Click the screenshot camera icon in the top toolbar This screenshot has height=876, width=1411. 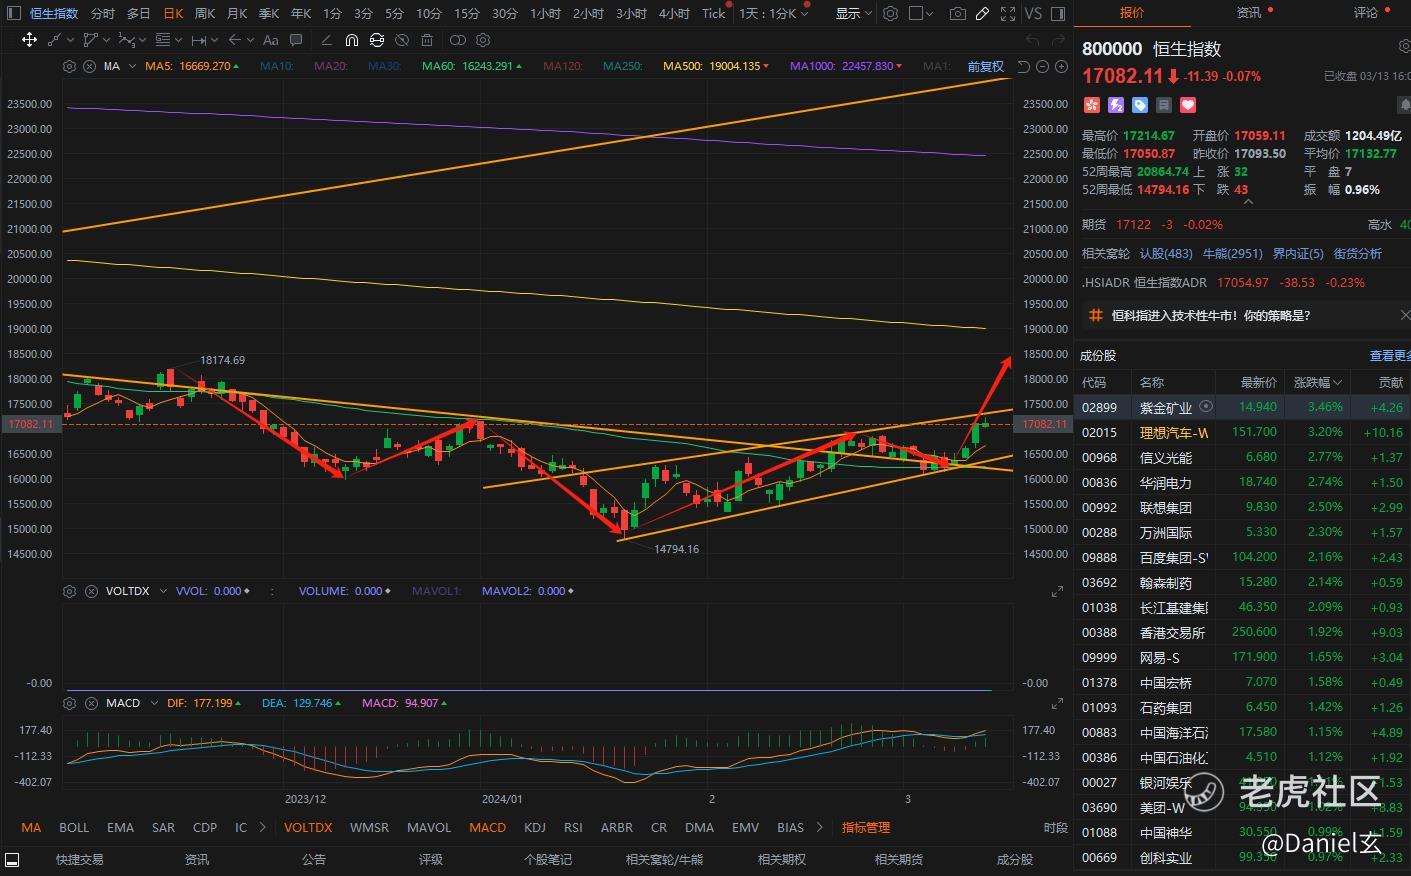[958, 13]
